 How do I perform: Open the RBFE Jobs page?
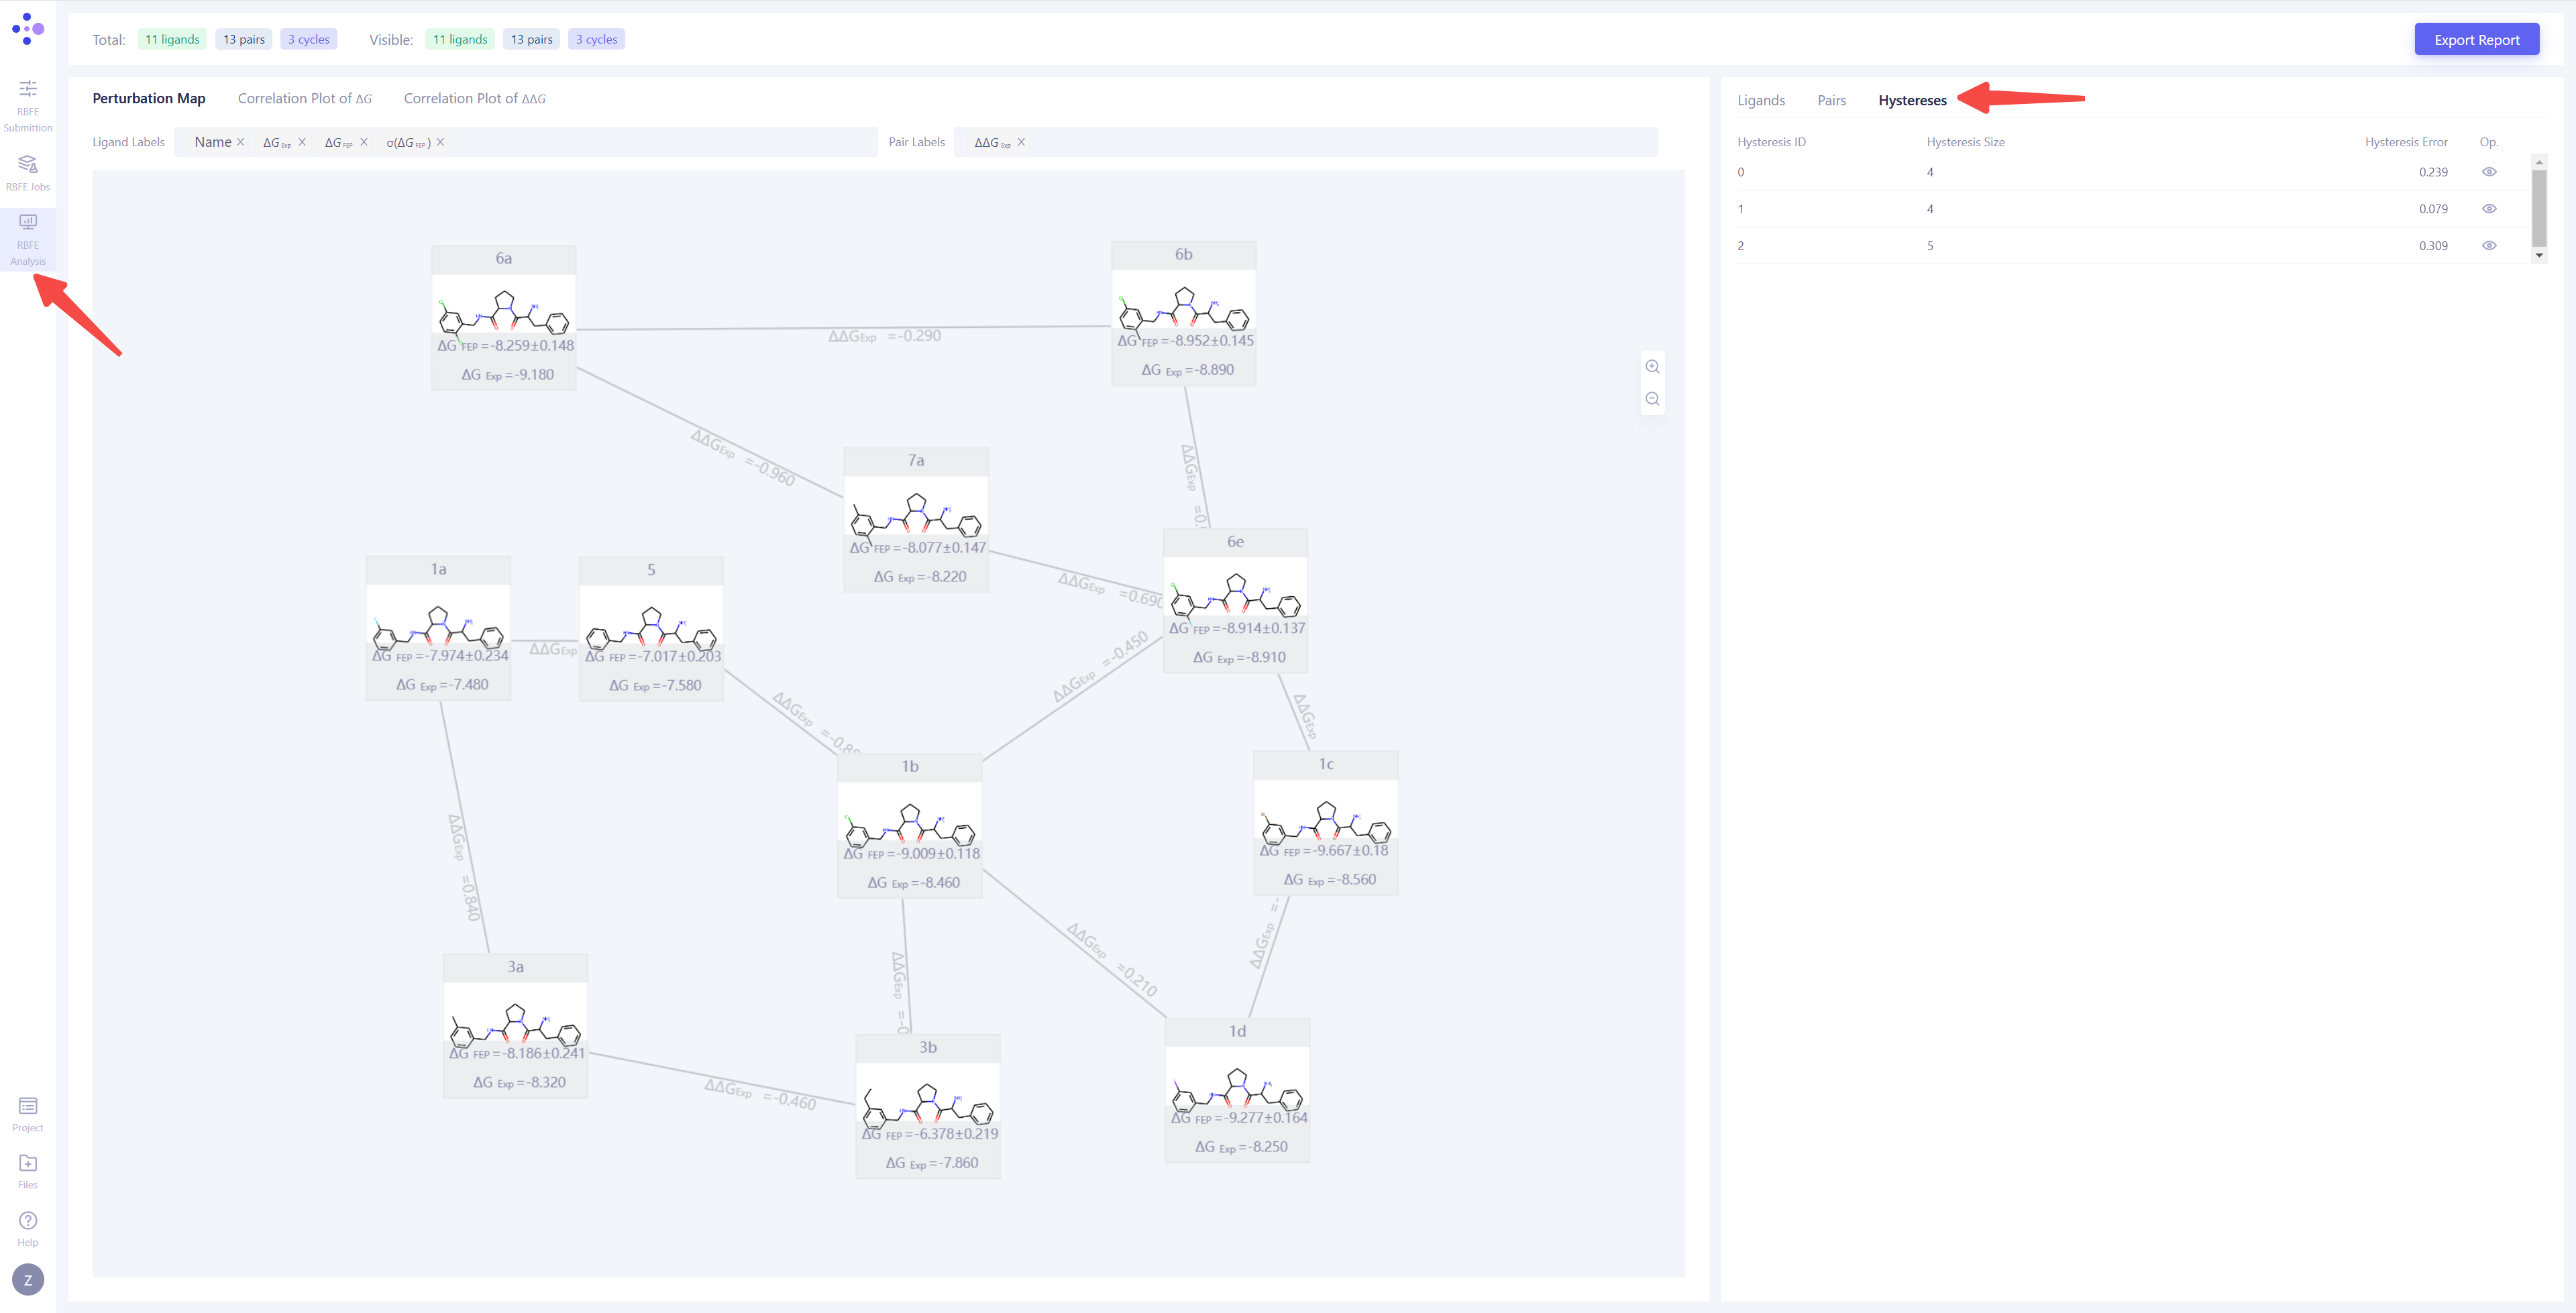(27, 172)
